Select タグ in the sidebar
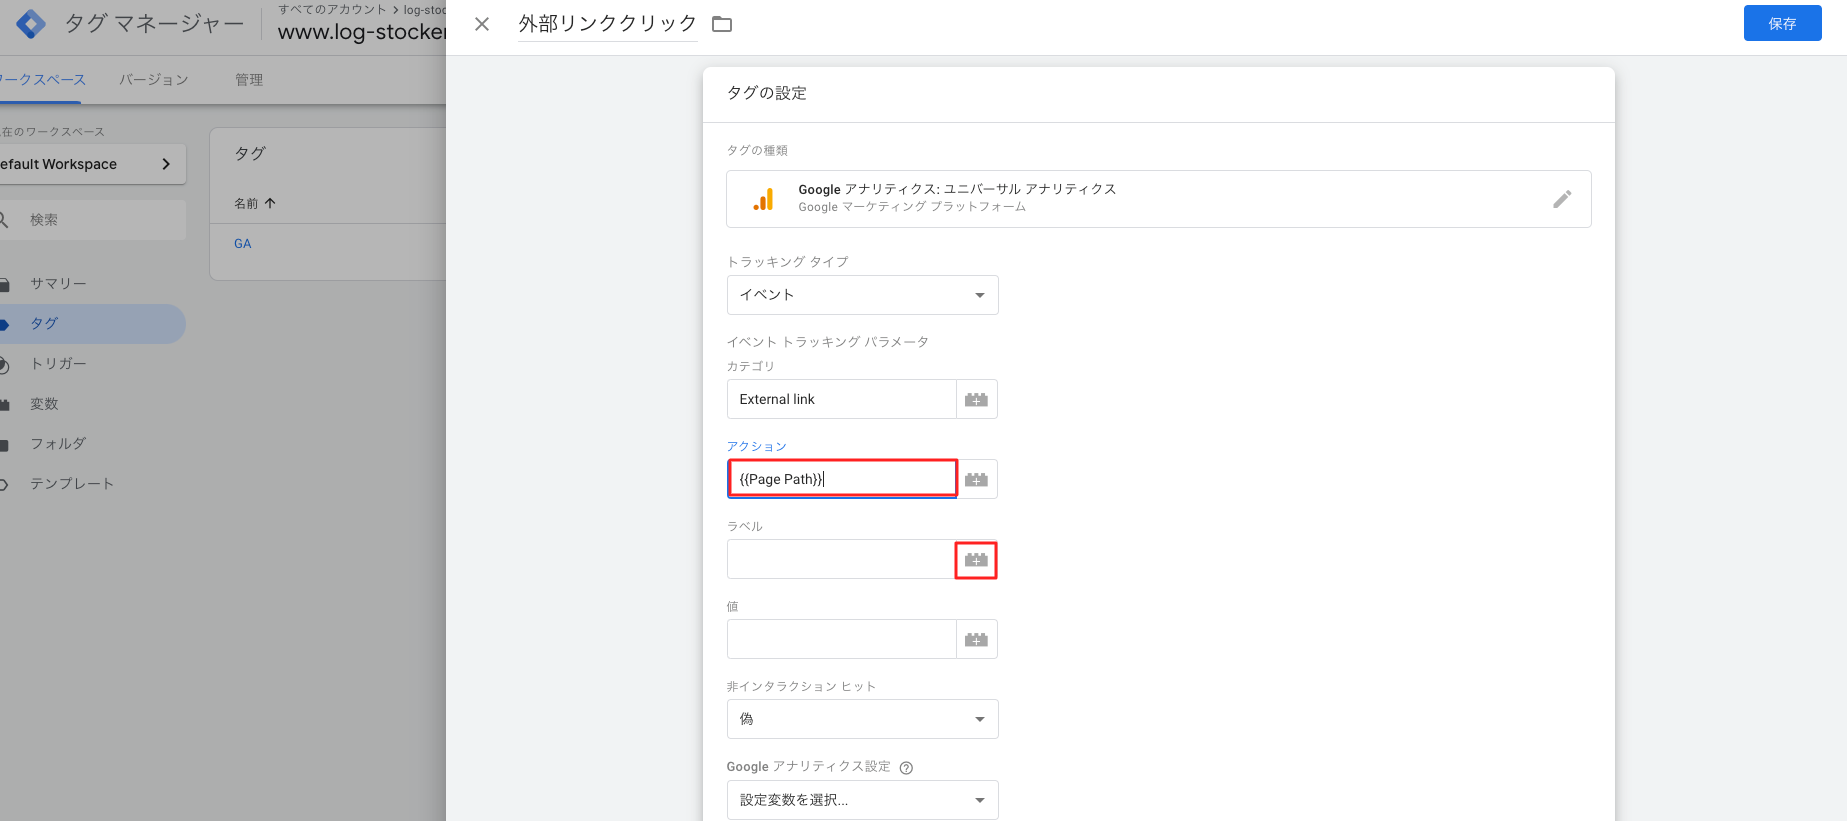The image size is (1847, 821). coord(92,324)
